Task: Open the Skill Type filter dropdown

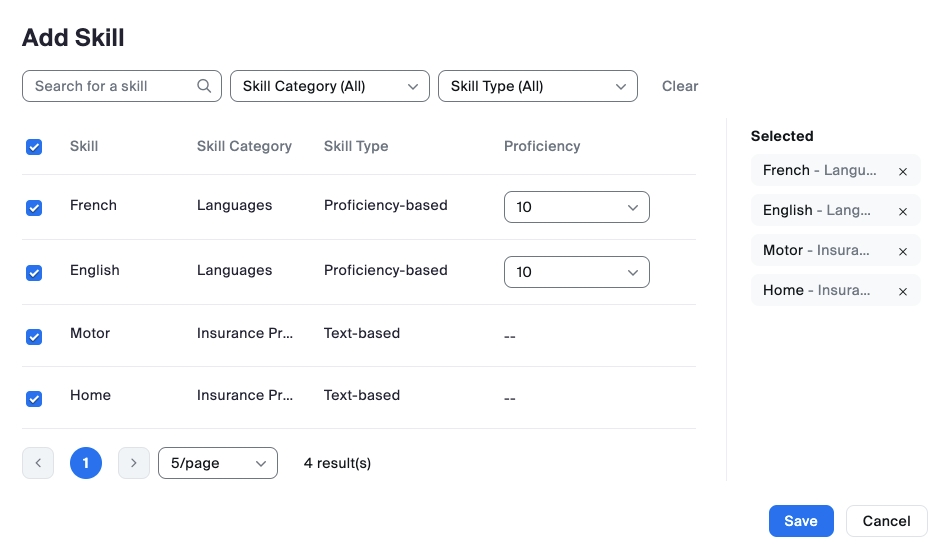Action: click(538, 86)
